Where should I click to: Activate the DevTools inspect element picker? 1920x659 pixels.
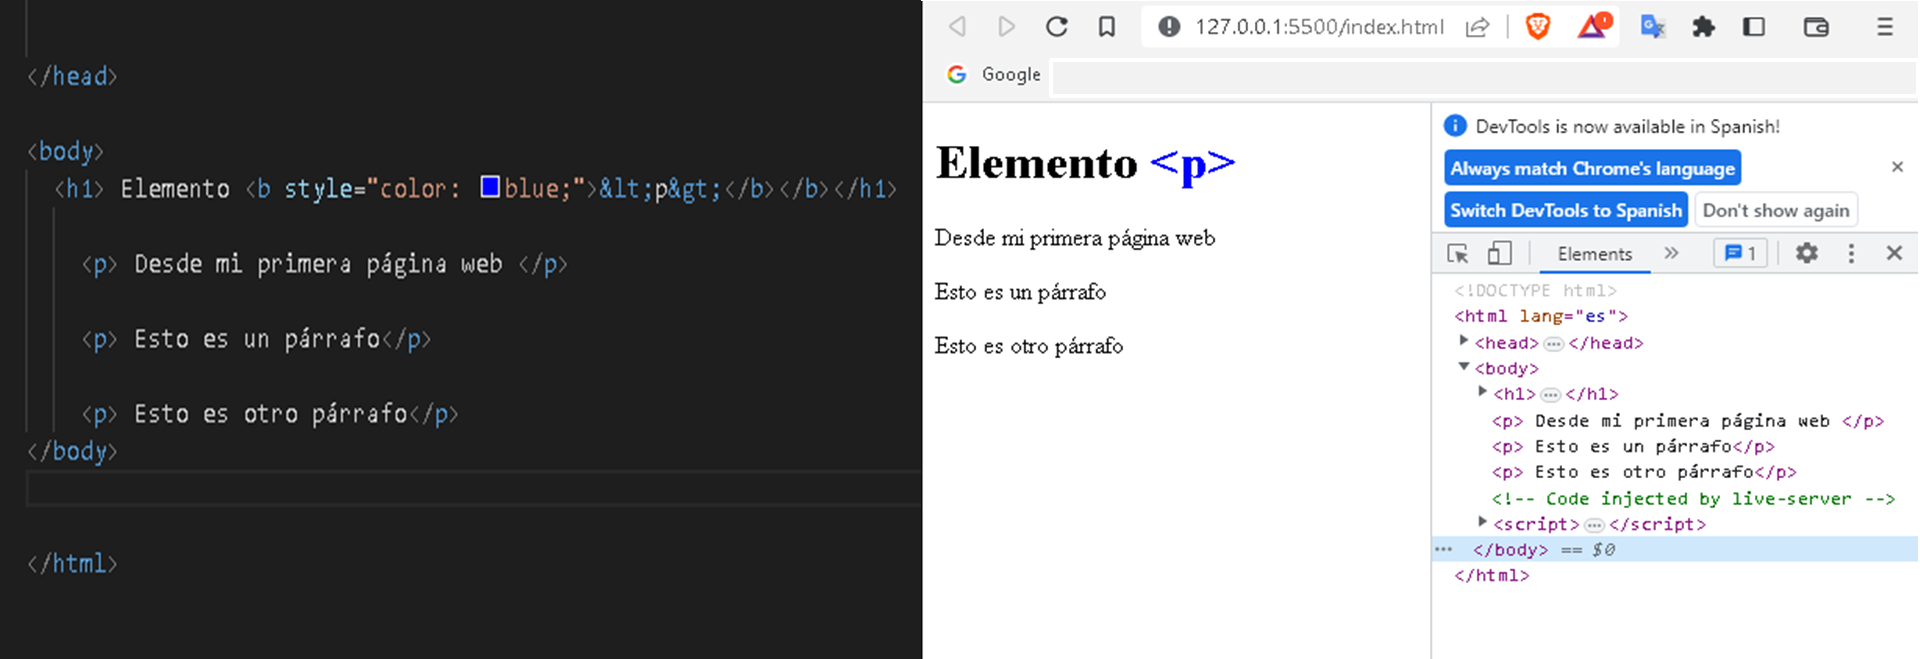(x=1458, y=254)
